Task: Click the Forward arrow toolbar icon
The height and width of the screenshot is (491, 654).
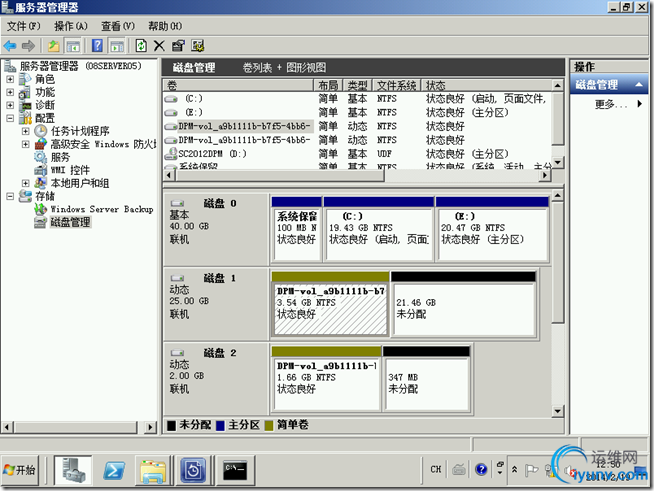Action: click(x=28, y=46)
